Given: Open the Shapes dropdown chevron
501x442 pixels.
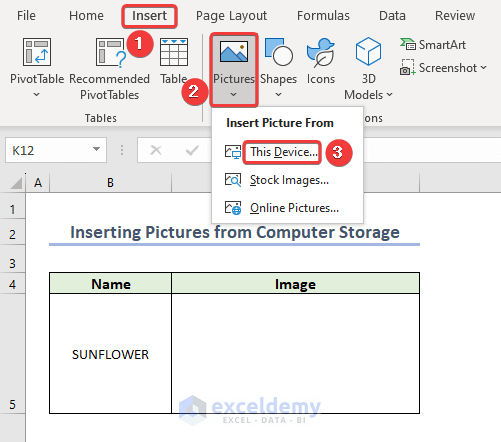Looking at the screenshot, I should click(x=279, y=95).
